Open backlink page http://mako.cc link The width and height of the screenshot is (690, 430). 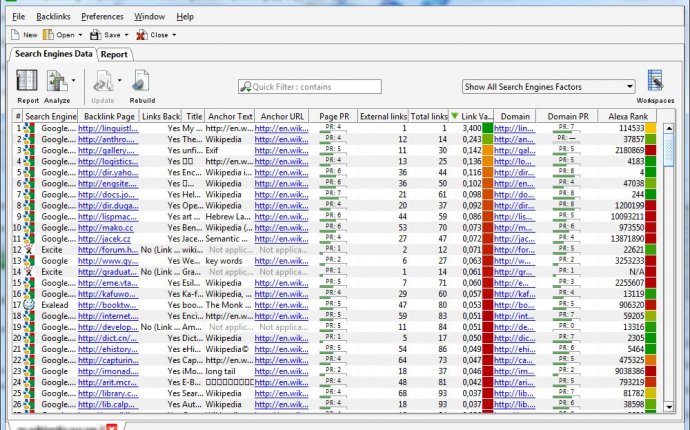[x=106, y=228]
